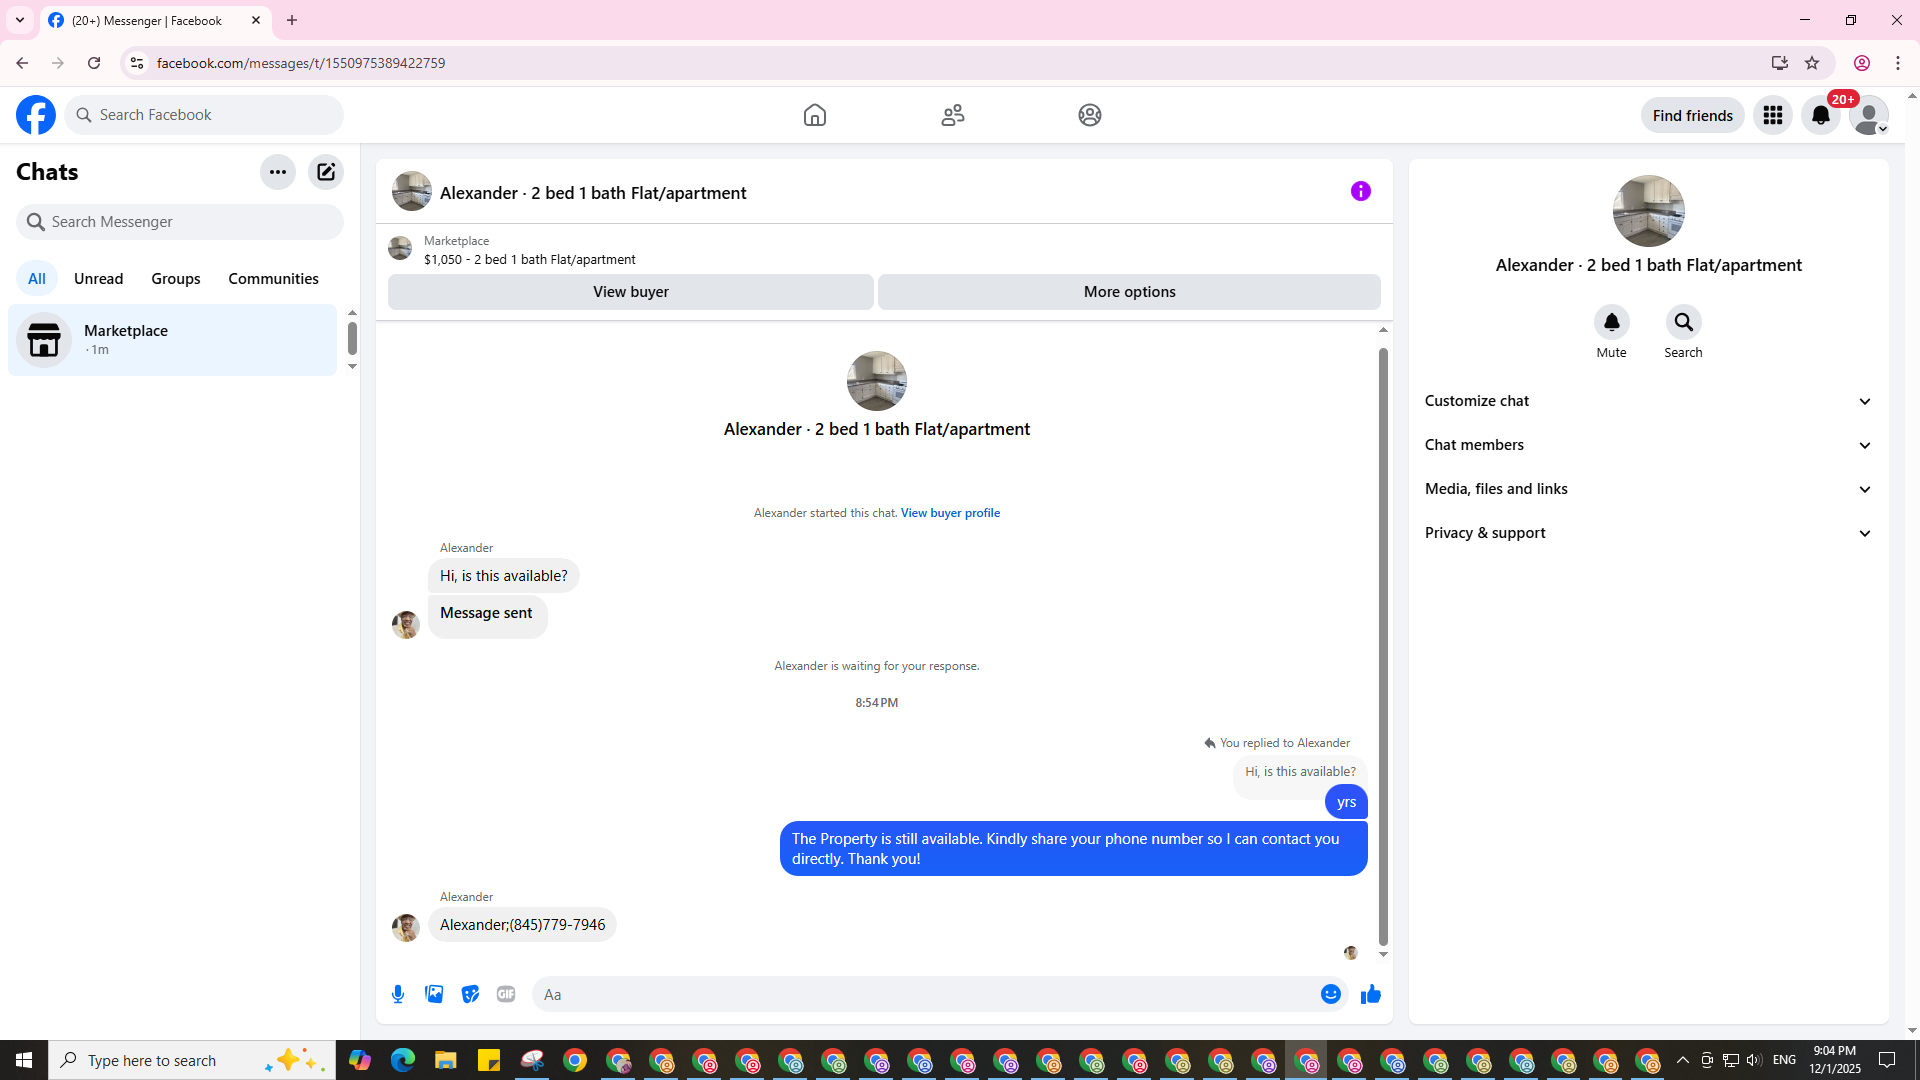The image size is (1920, 1080).
Task: Select the All chats filter
Action: pos(37,279)
